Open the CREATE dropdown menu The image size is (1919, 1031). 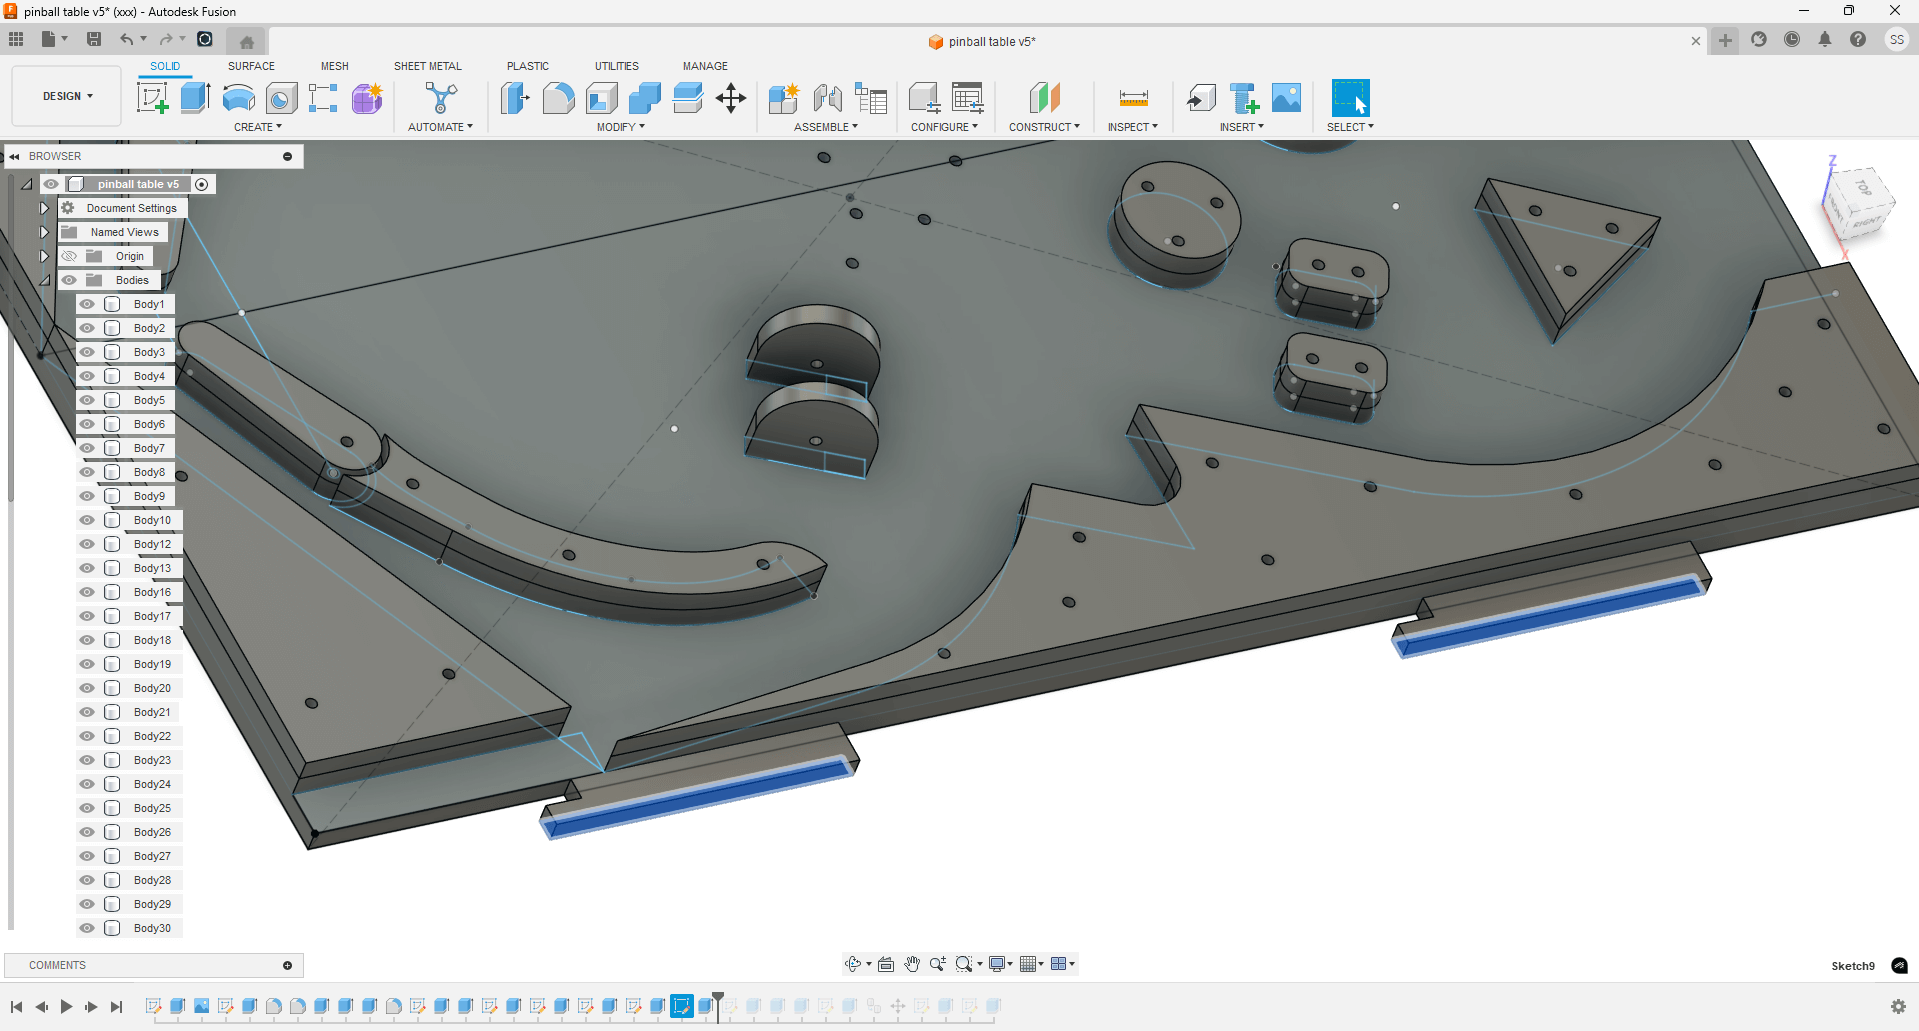[x=258, y=127]
